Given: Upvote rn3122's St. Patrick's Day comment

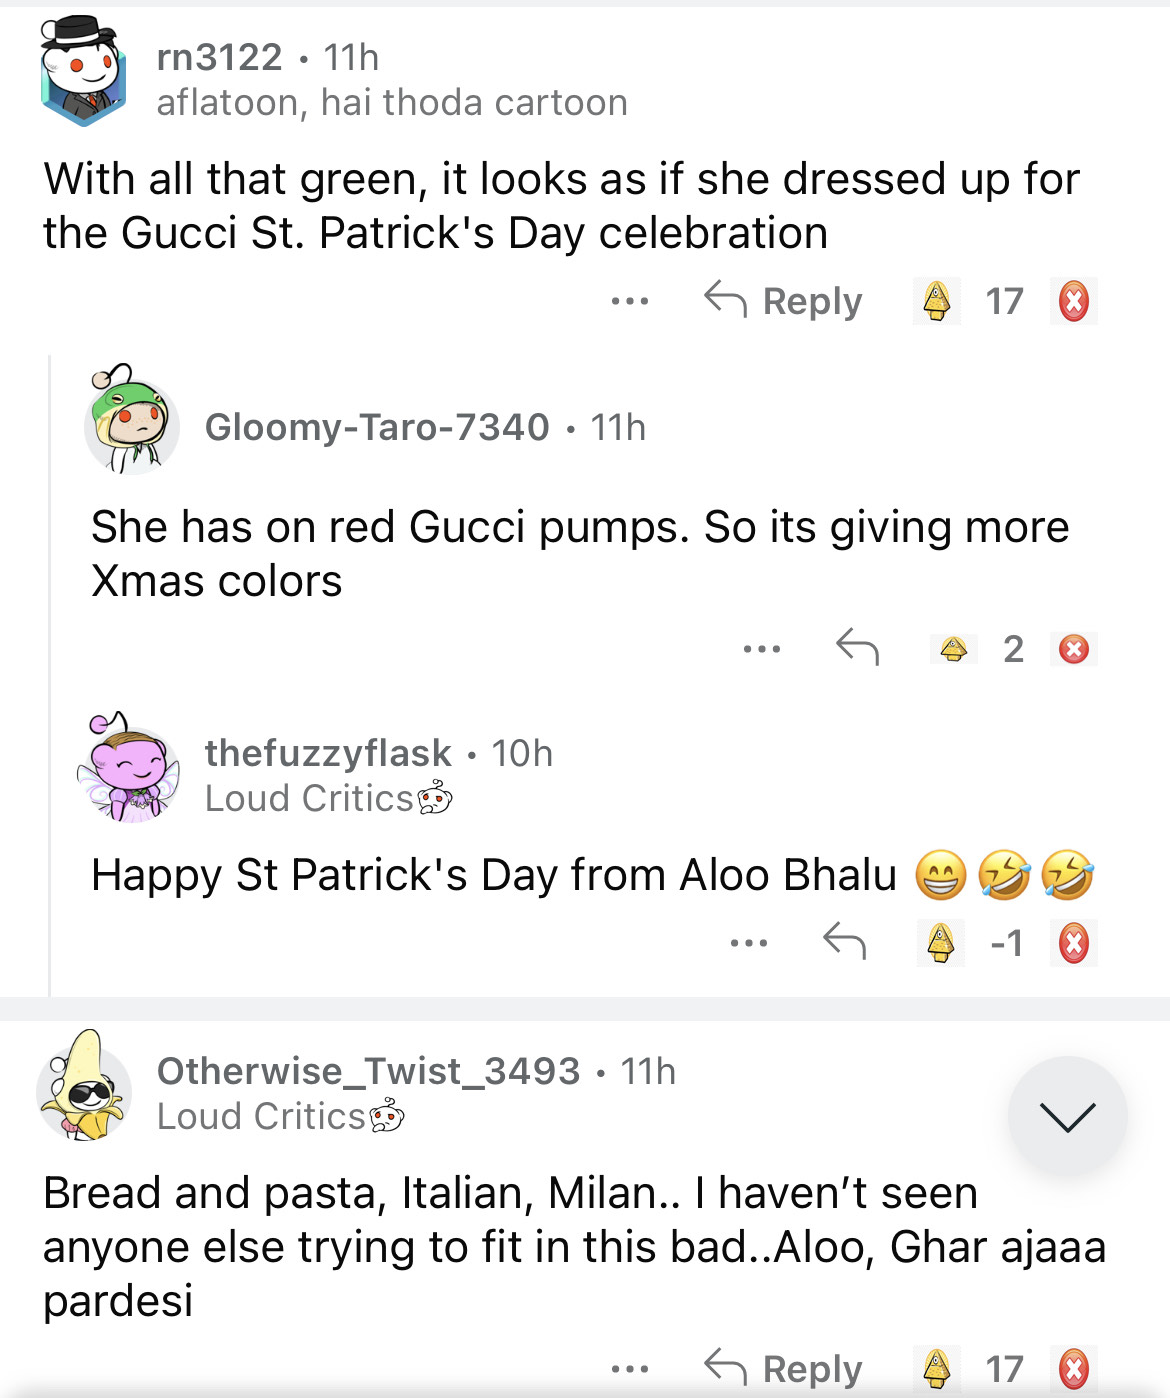Looking at the screenshot, I should pos(936,301).
